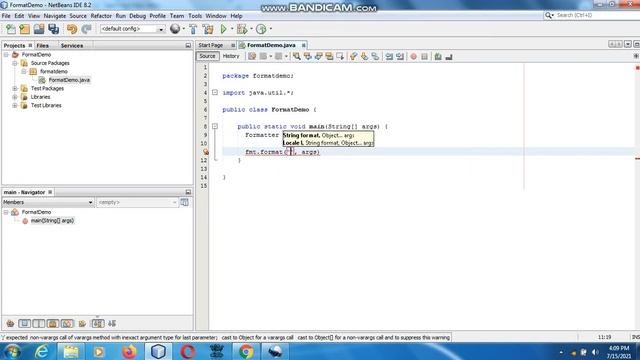Viewport: 640px width, 360px height.
Task: Open the Refactor menu
Action: tap(101, 16)
